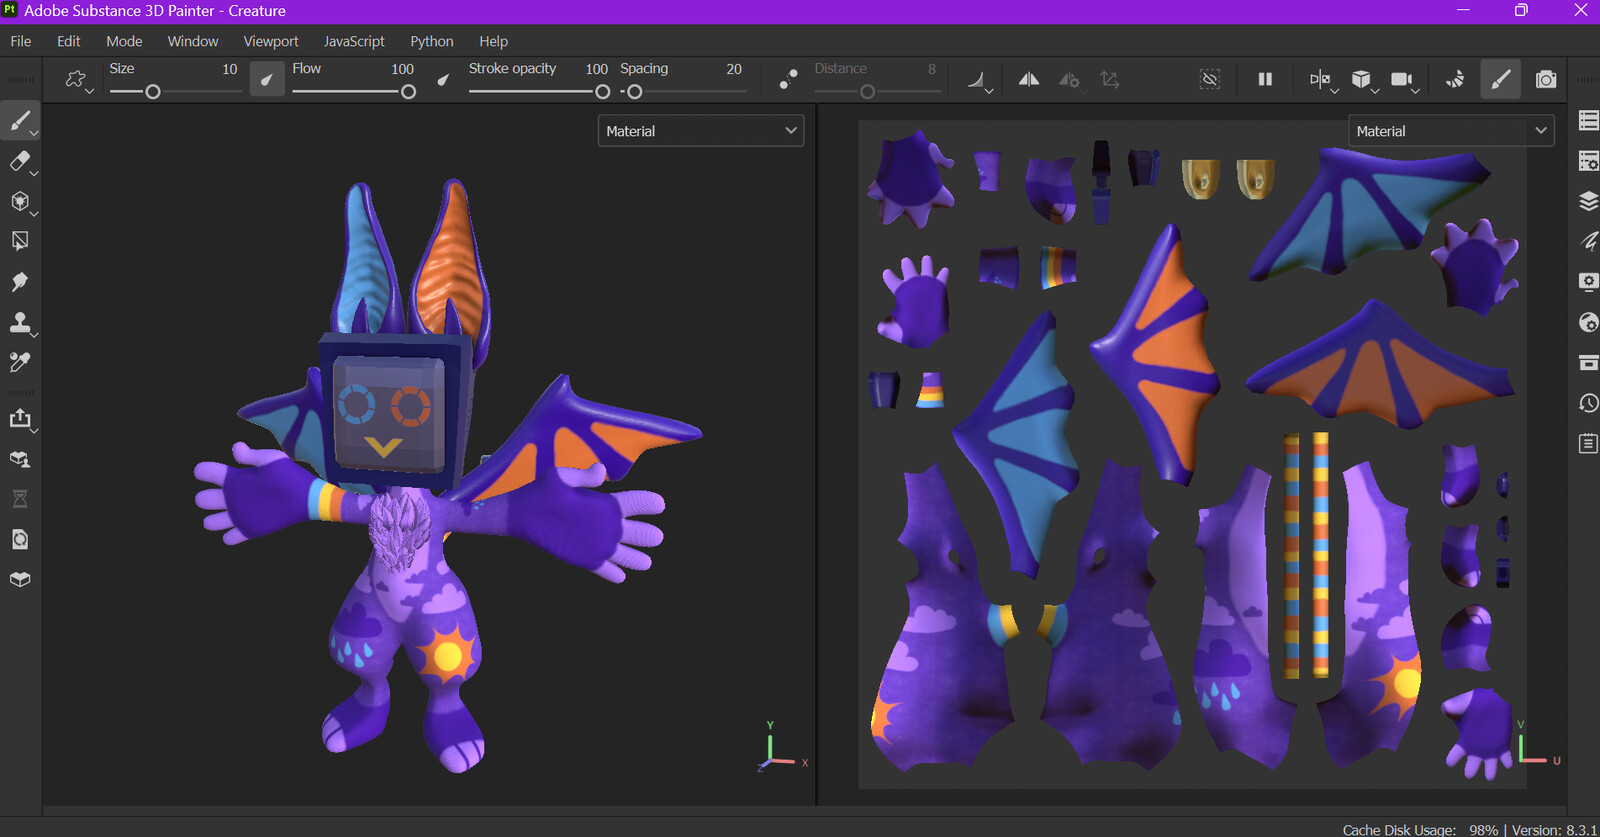Open the camera selection dropdown
Image resolution: width=1600 pixels, height=837 pixels.
1405,80
